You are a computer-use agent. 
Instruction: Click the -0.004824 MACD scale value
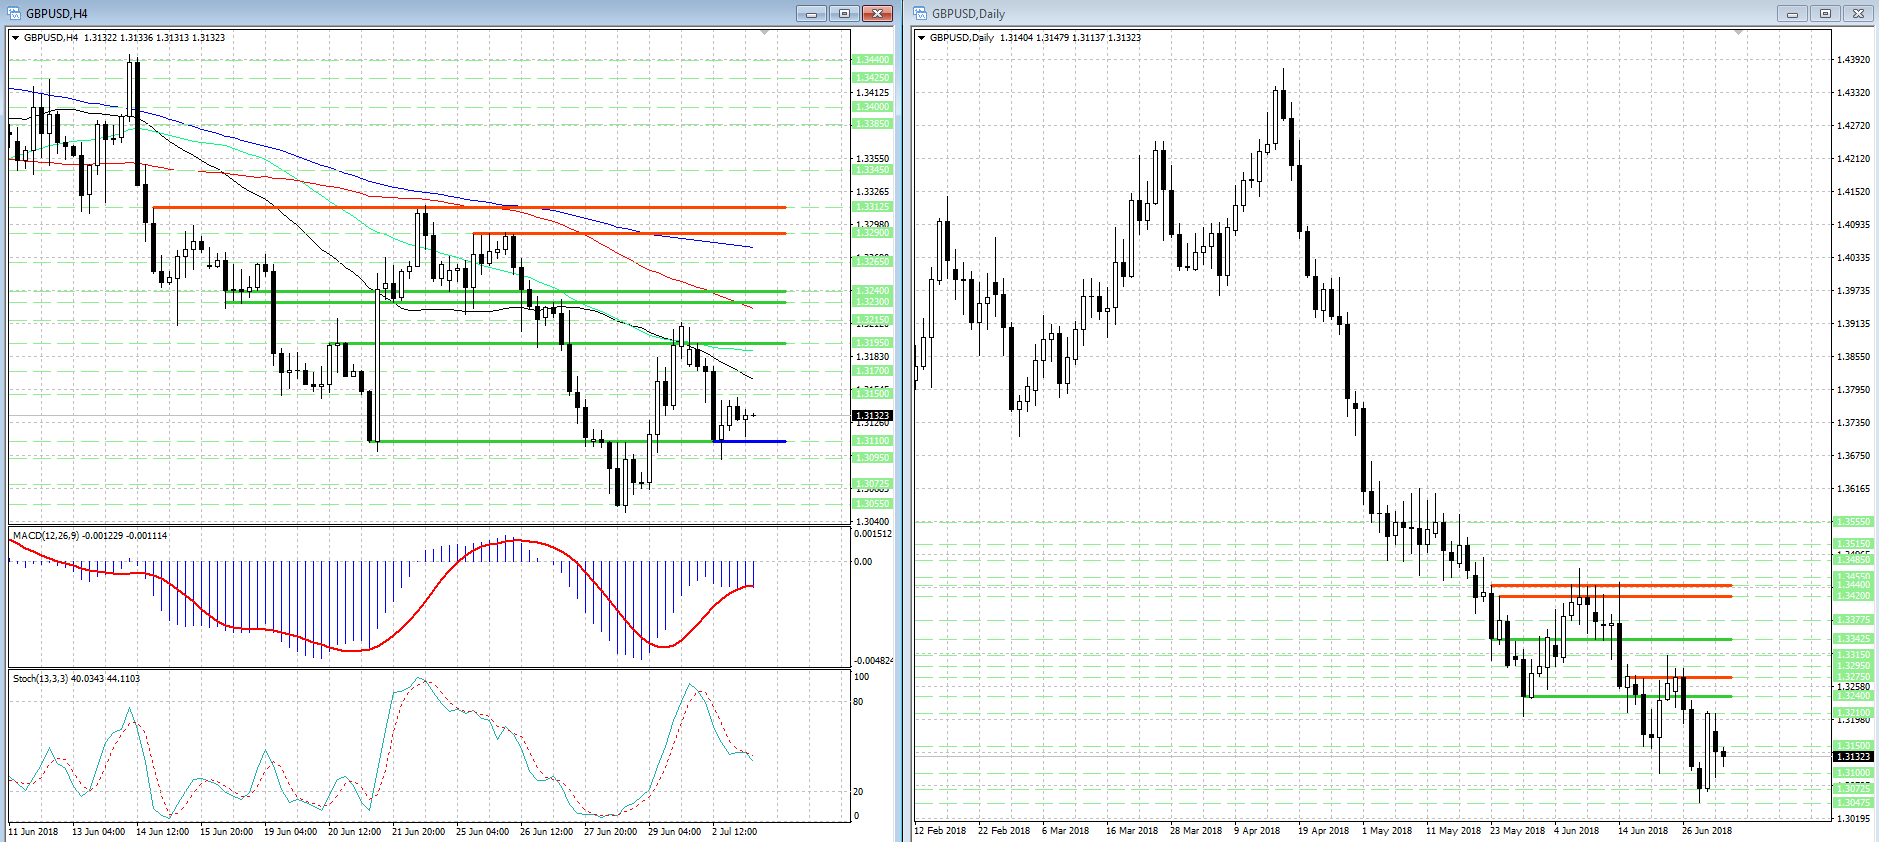(x=873, y=661)
